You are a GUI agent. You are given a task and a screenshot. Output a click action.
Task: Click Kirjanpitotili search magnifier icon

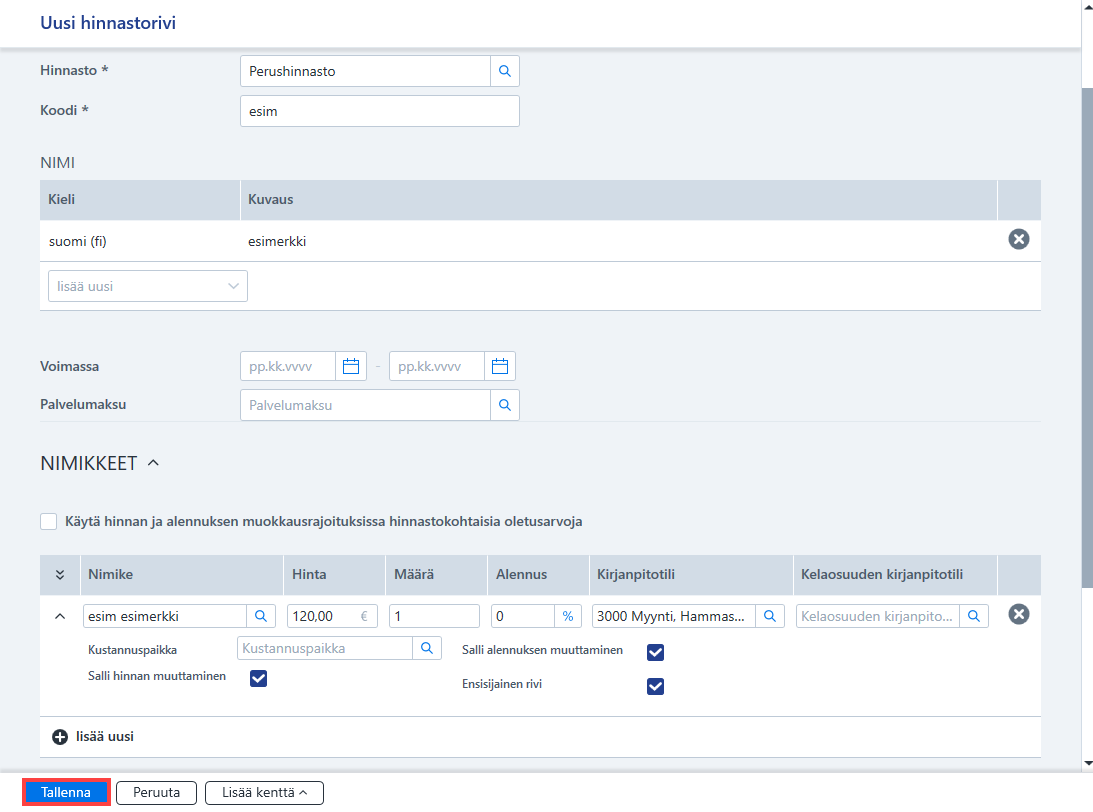click(770, 616)
